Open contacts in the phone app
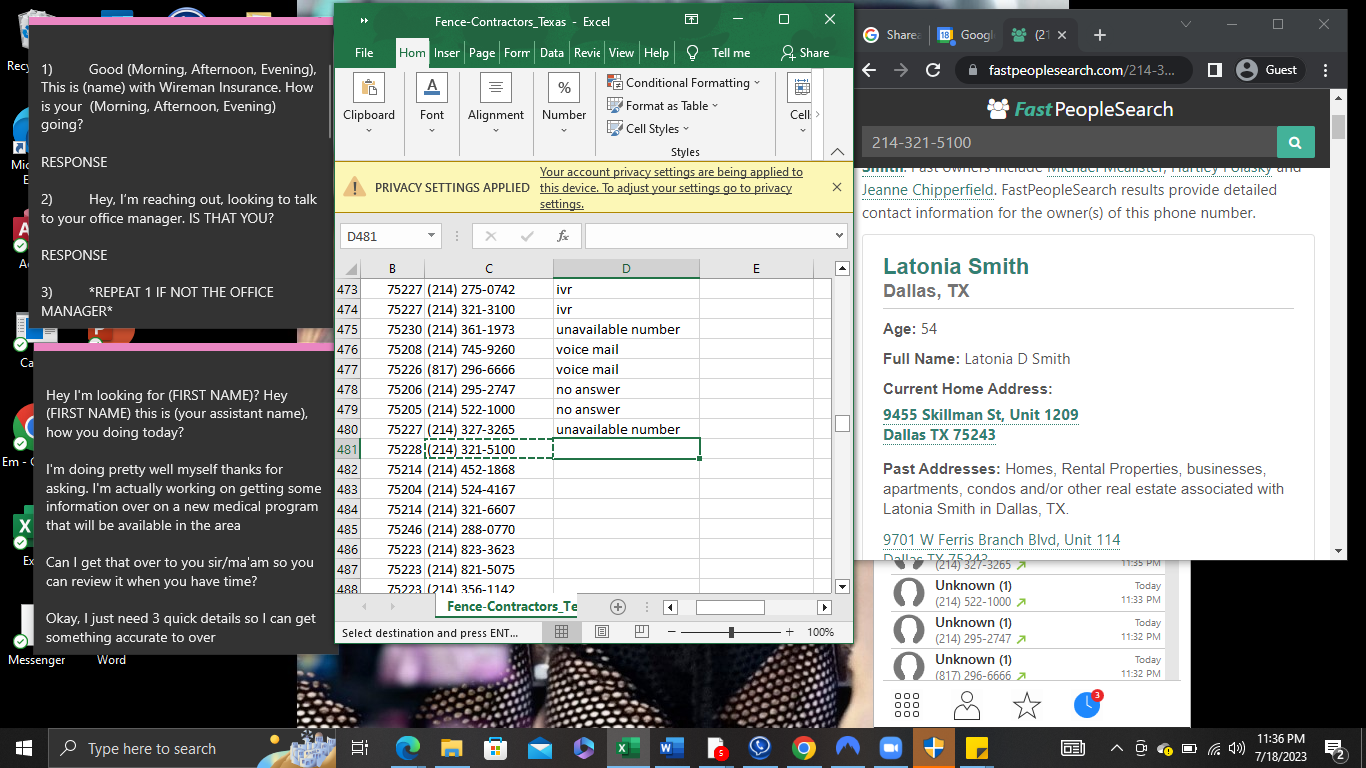This screenshot has height=768, width=1366. pyautogui.click(x=966, y=705)
